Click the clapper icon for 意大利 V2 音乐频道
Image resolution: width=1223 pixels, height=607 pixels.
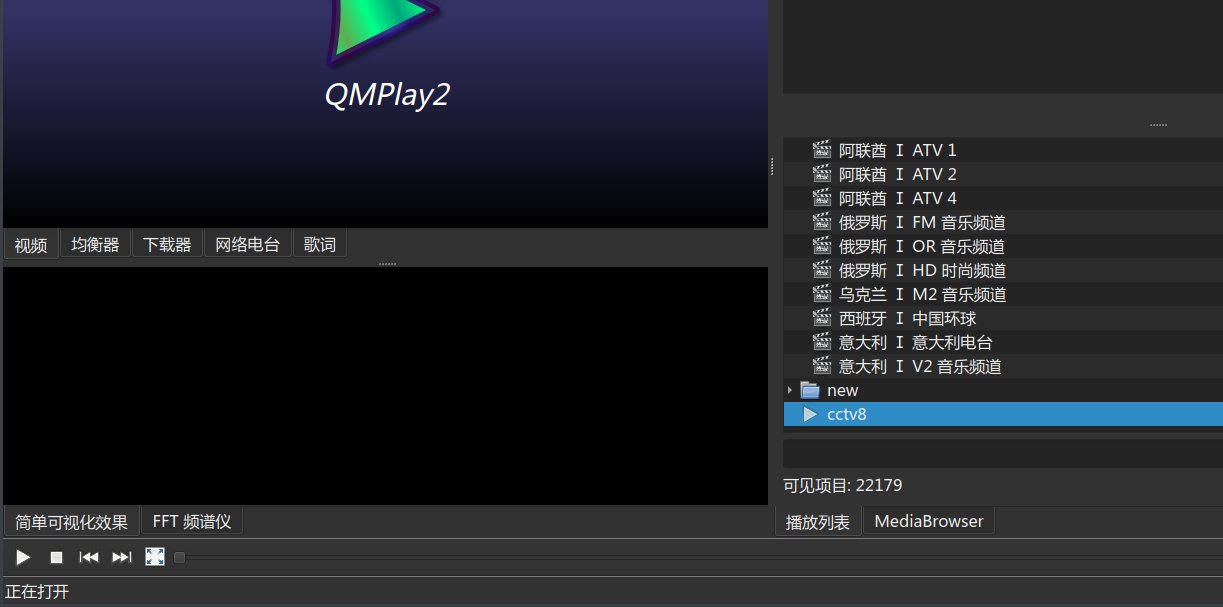pyautogui.click(x=822, y=366)
